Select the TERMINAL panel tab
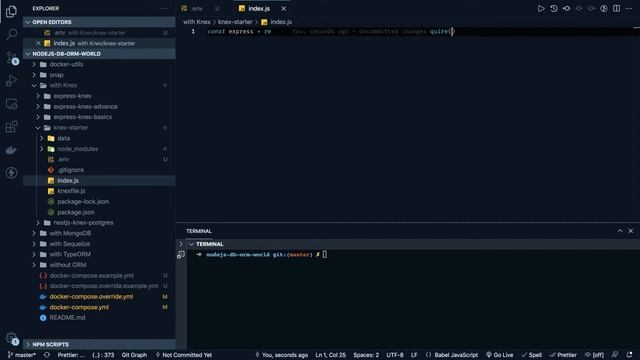Screen dimensions: 640x360 click(199, 231)
